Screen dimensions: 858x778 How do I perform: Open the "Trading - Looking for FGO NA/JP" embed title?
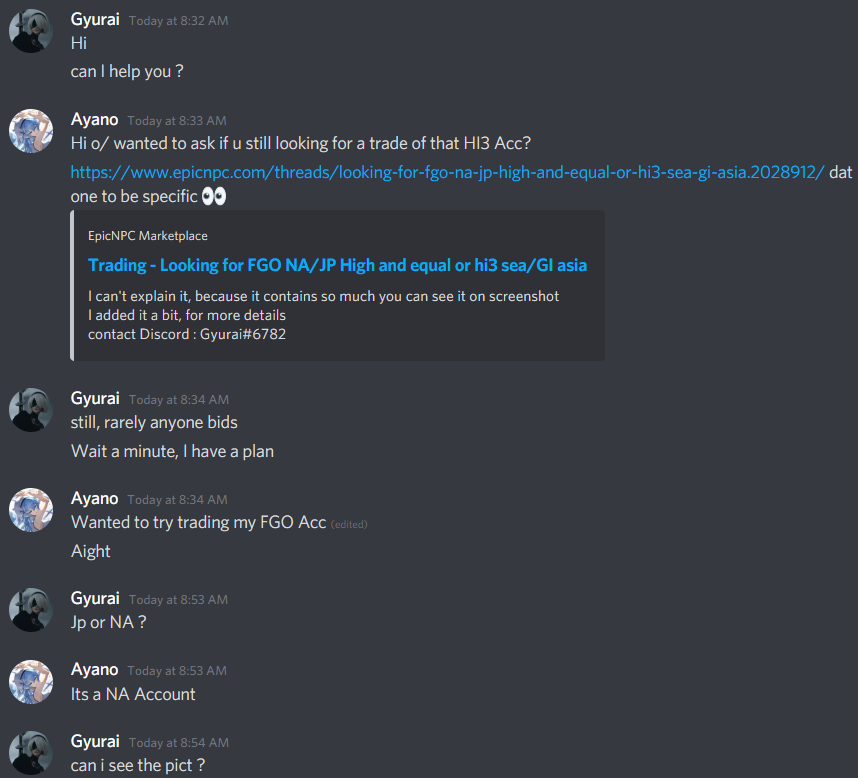point(337,265)
